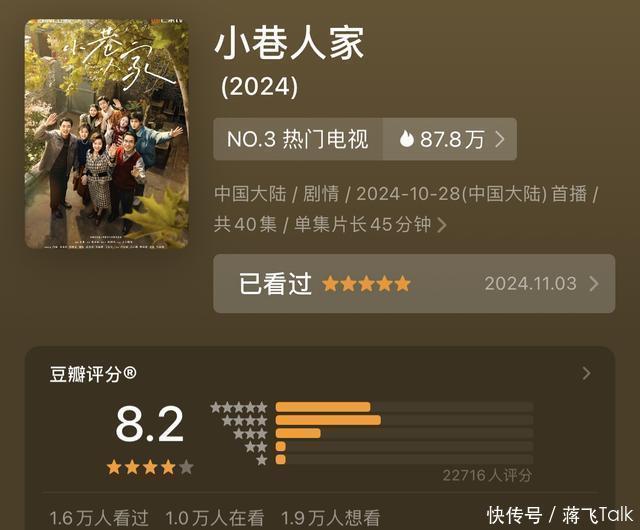640x530 pixels.
Task: Tap the 8.2 rating score
Action: pyautogui.click(x=149, y=424)
